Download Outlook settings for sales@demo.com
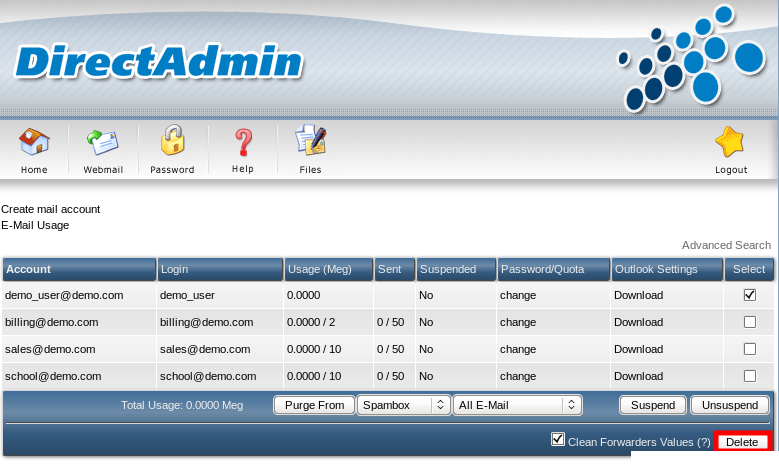The image size is (779, 476). click(x=638, y=349)
